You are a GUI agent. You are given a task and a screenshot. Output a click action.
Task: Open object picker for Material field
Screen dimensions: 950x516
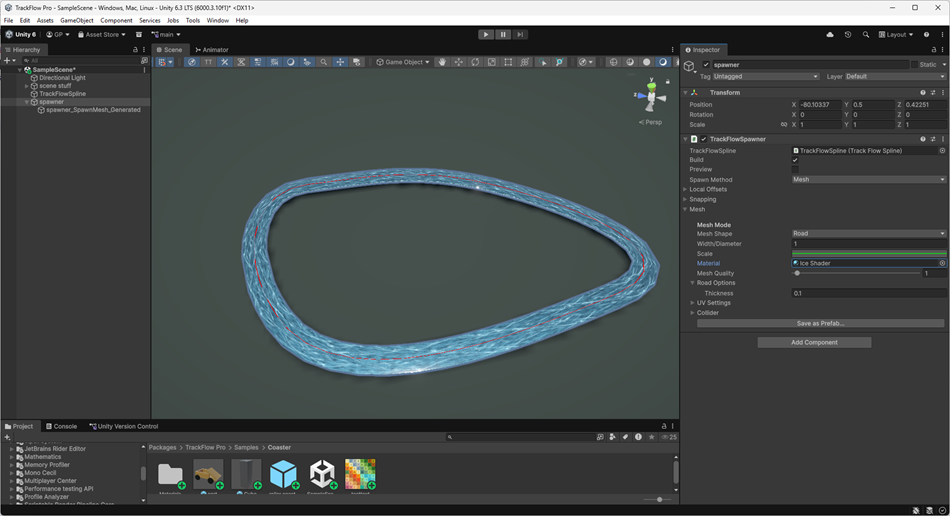942,263
